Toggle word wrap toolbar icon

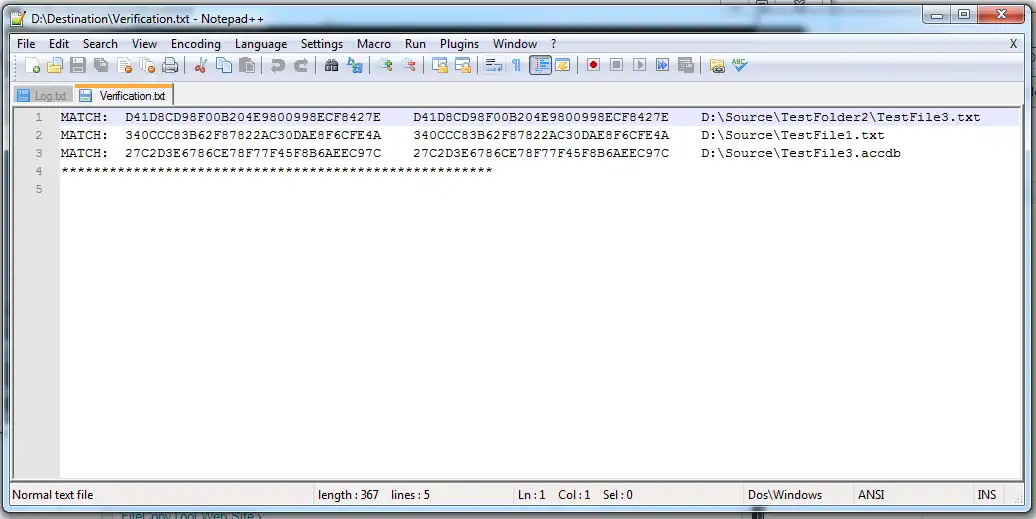pos(494,65)
